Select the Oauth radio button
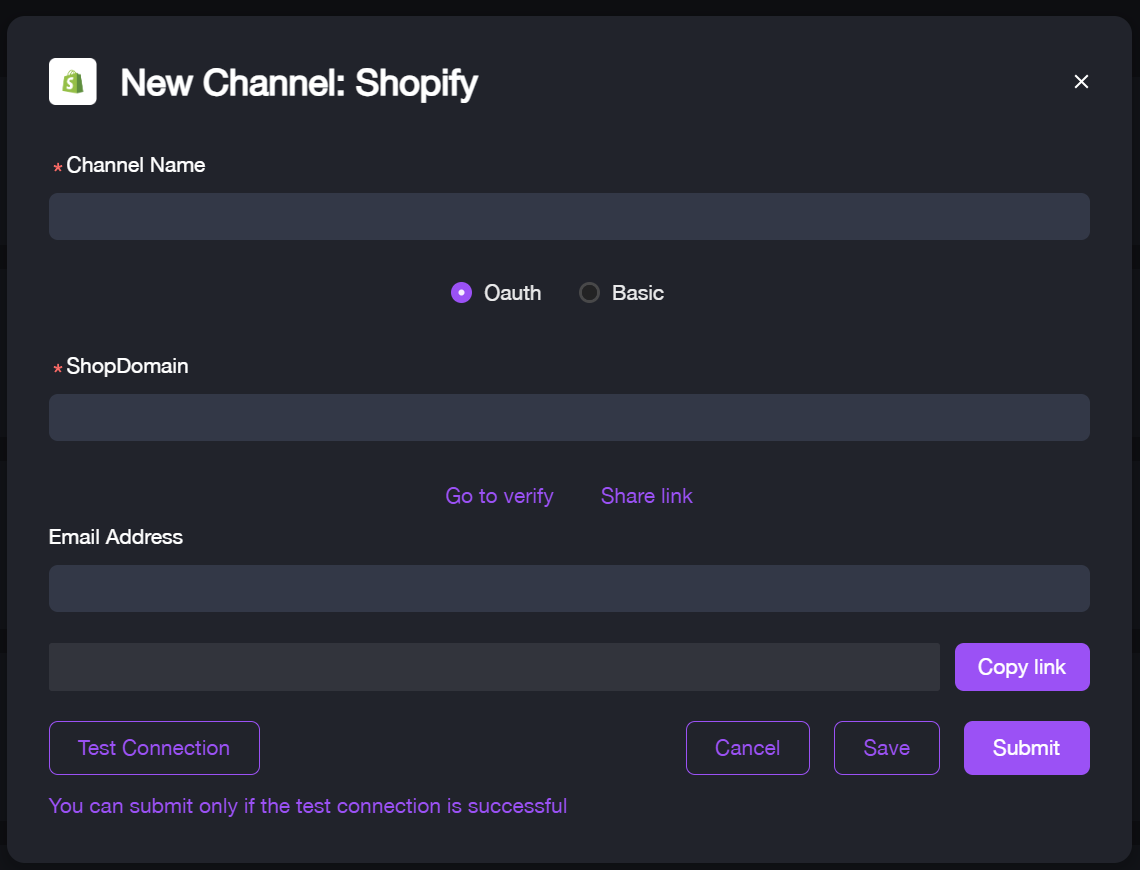This screenshot has height=870, width=1140. (461, 293)
